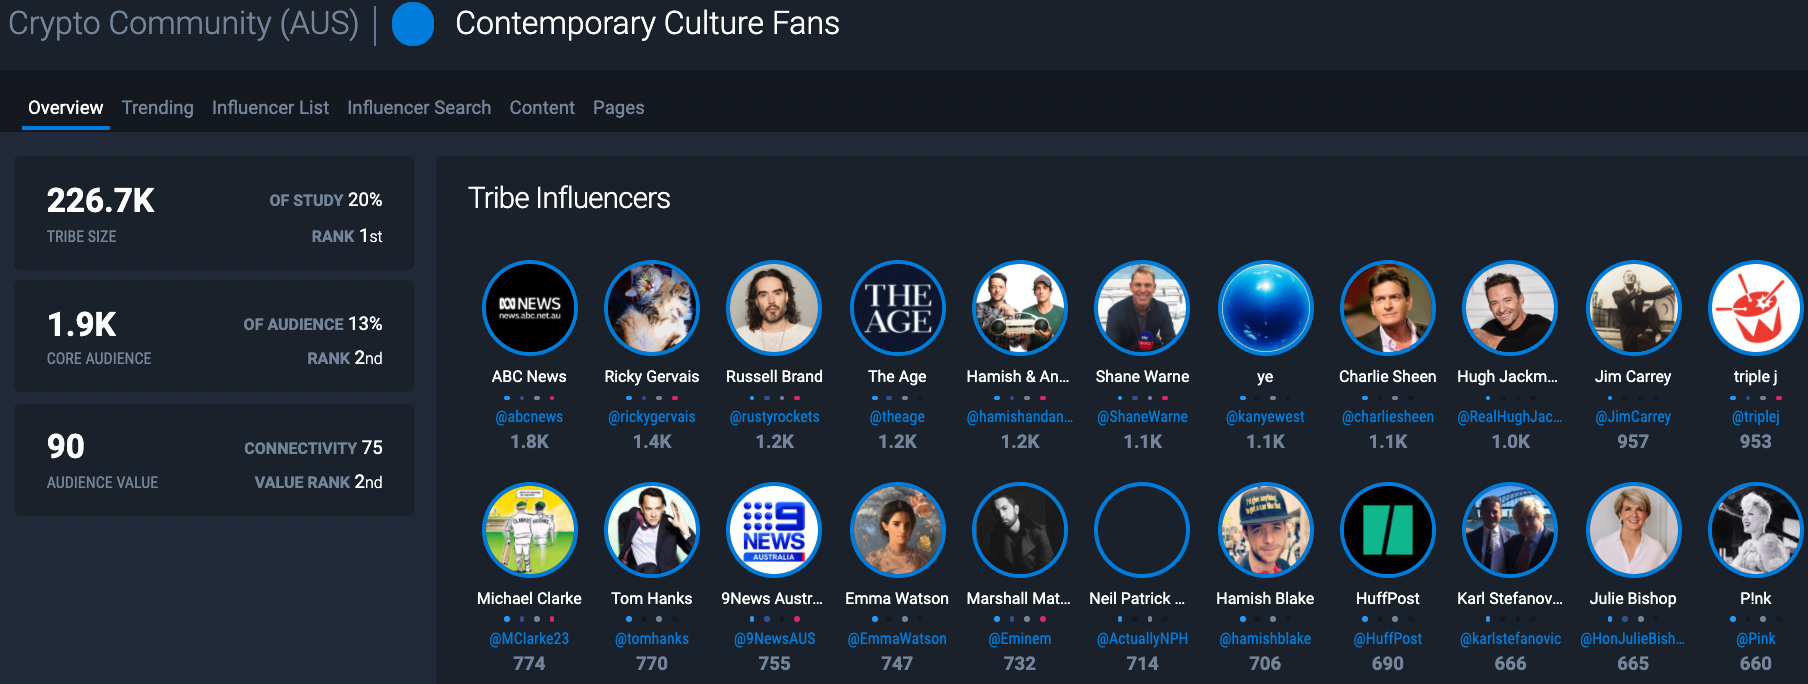This screenshot has height=684, width=1808.
Task: Visit @tomhanks handle
Action: [652, 639]
